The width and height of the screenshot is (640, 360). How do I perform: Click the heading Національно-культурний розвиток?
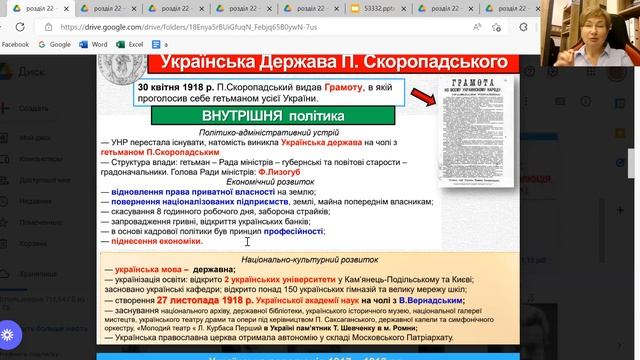pyautogui.click(x=310, y=260)
